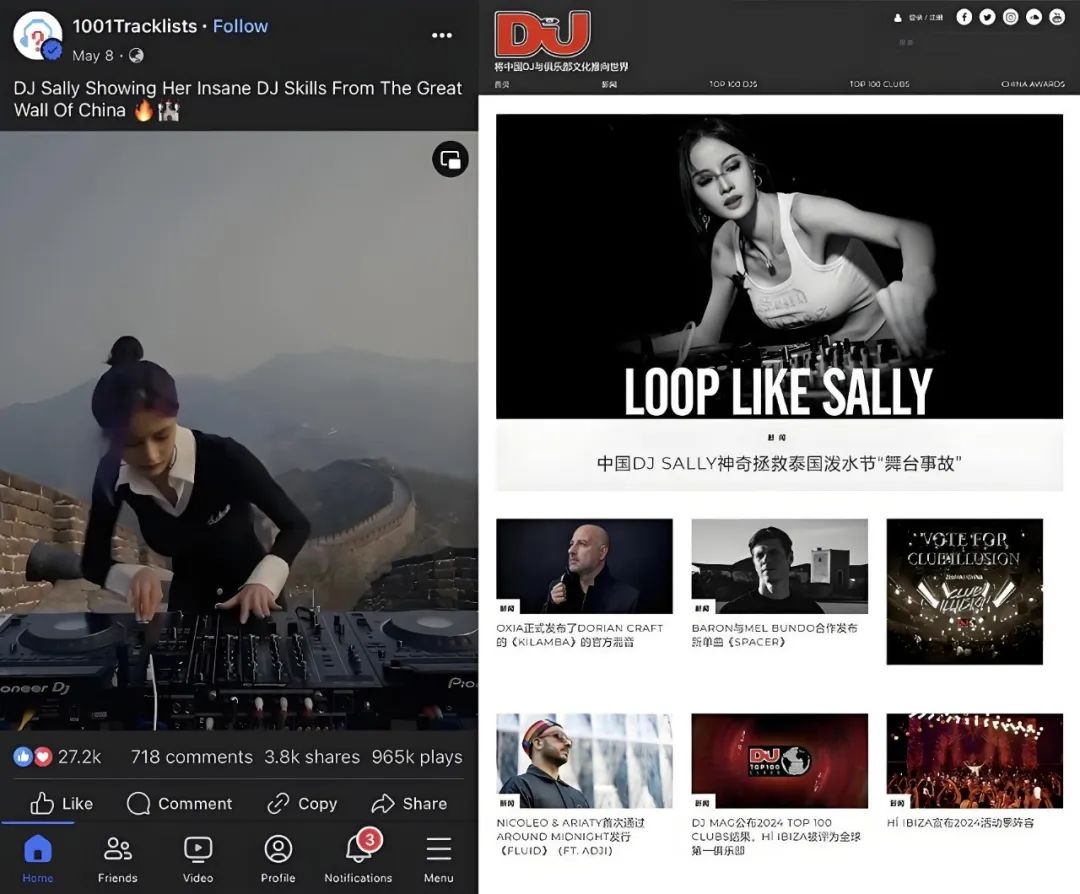Open the TOP 100 CLUBS menu
The height and width of the screenshot is (894, 1080).
point(880,84)
